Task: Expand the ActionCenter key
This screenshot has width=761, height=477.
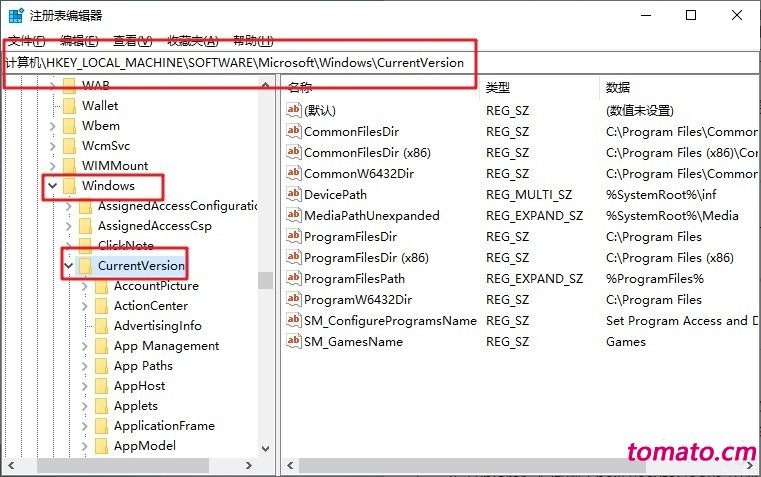Action: coord(84,306)
